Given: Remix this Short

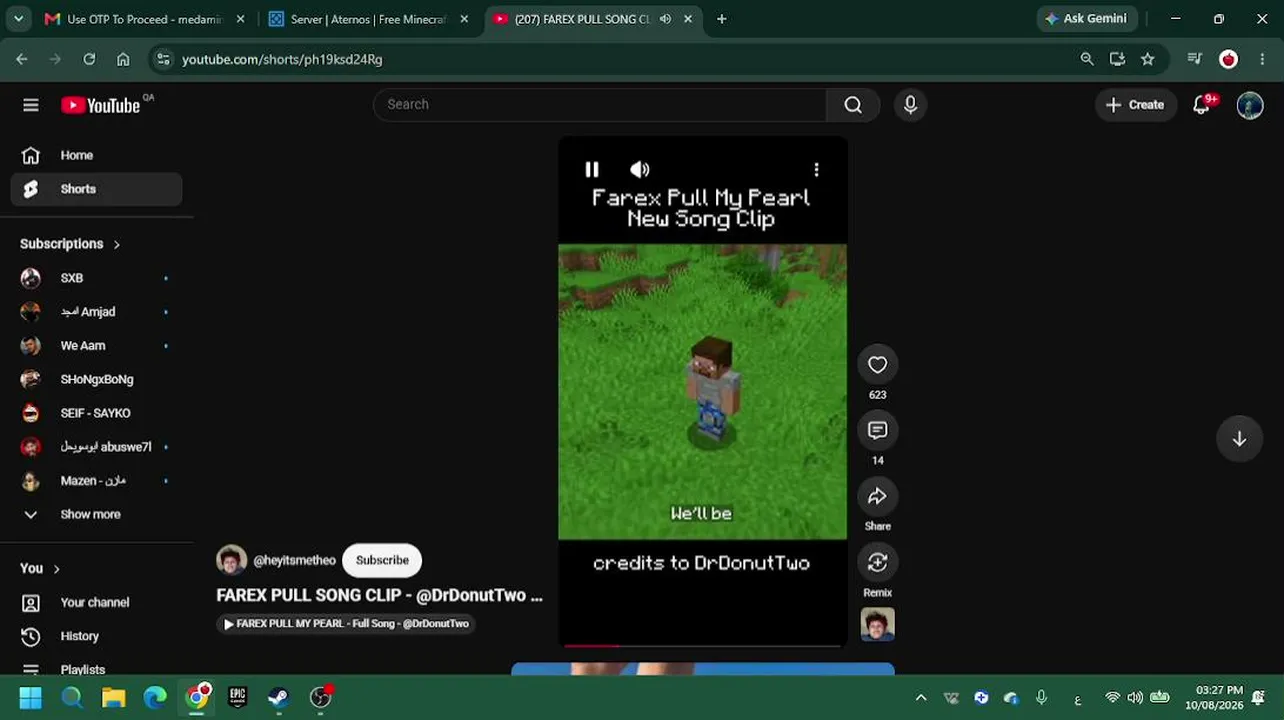Looking at the screenshot, I should tap(877, 563).
